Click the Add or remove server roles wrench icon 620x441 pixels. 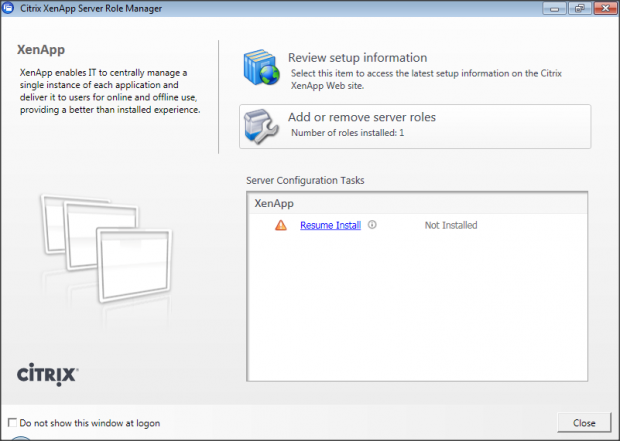coord(261,127)
